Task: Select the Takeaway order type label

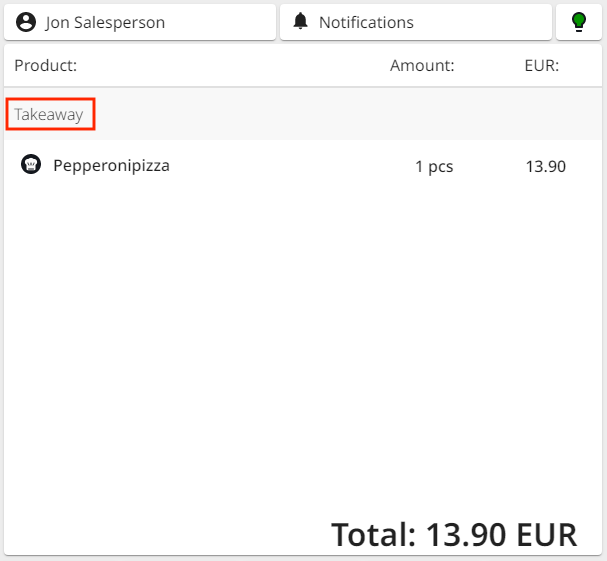Action: pos(49,114)
